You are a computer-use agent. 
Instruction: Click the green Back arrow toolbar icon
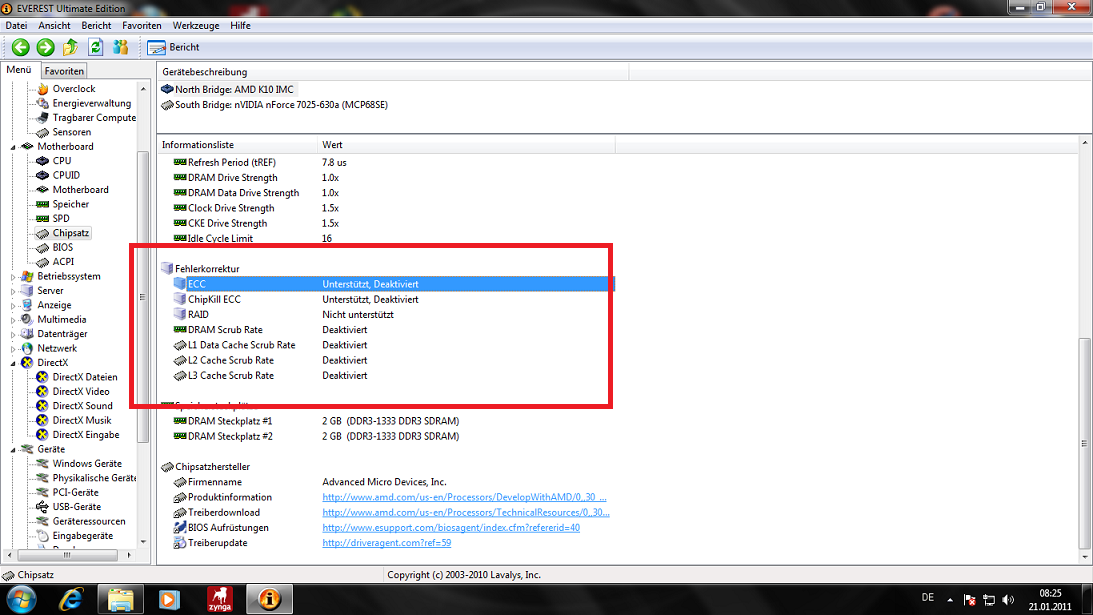click(x=20, y=47)
